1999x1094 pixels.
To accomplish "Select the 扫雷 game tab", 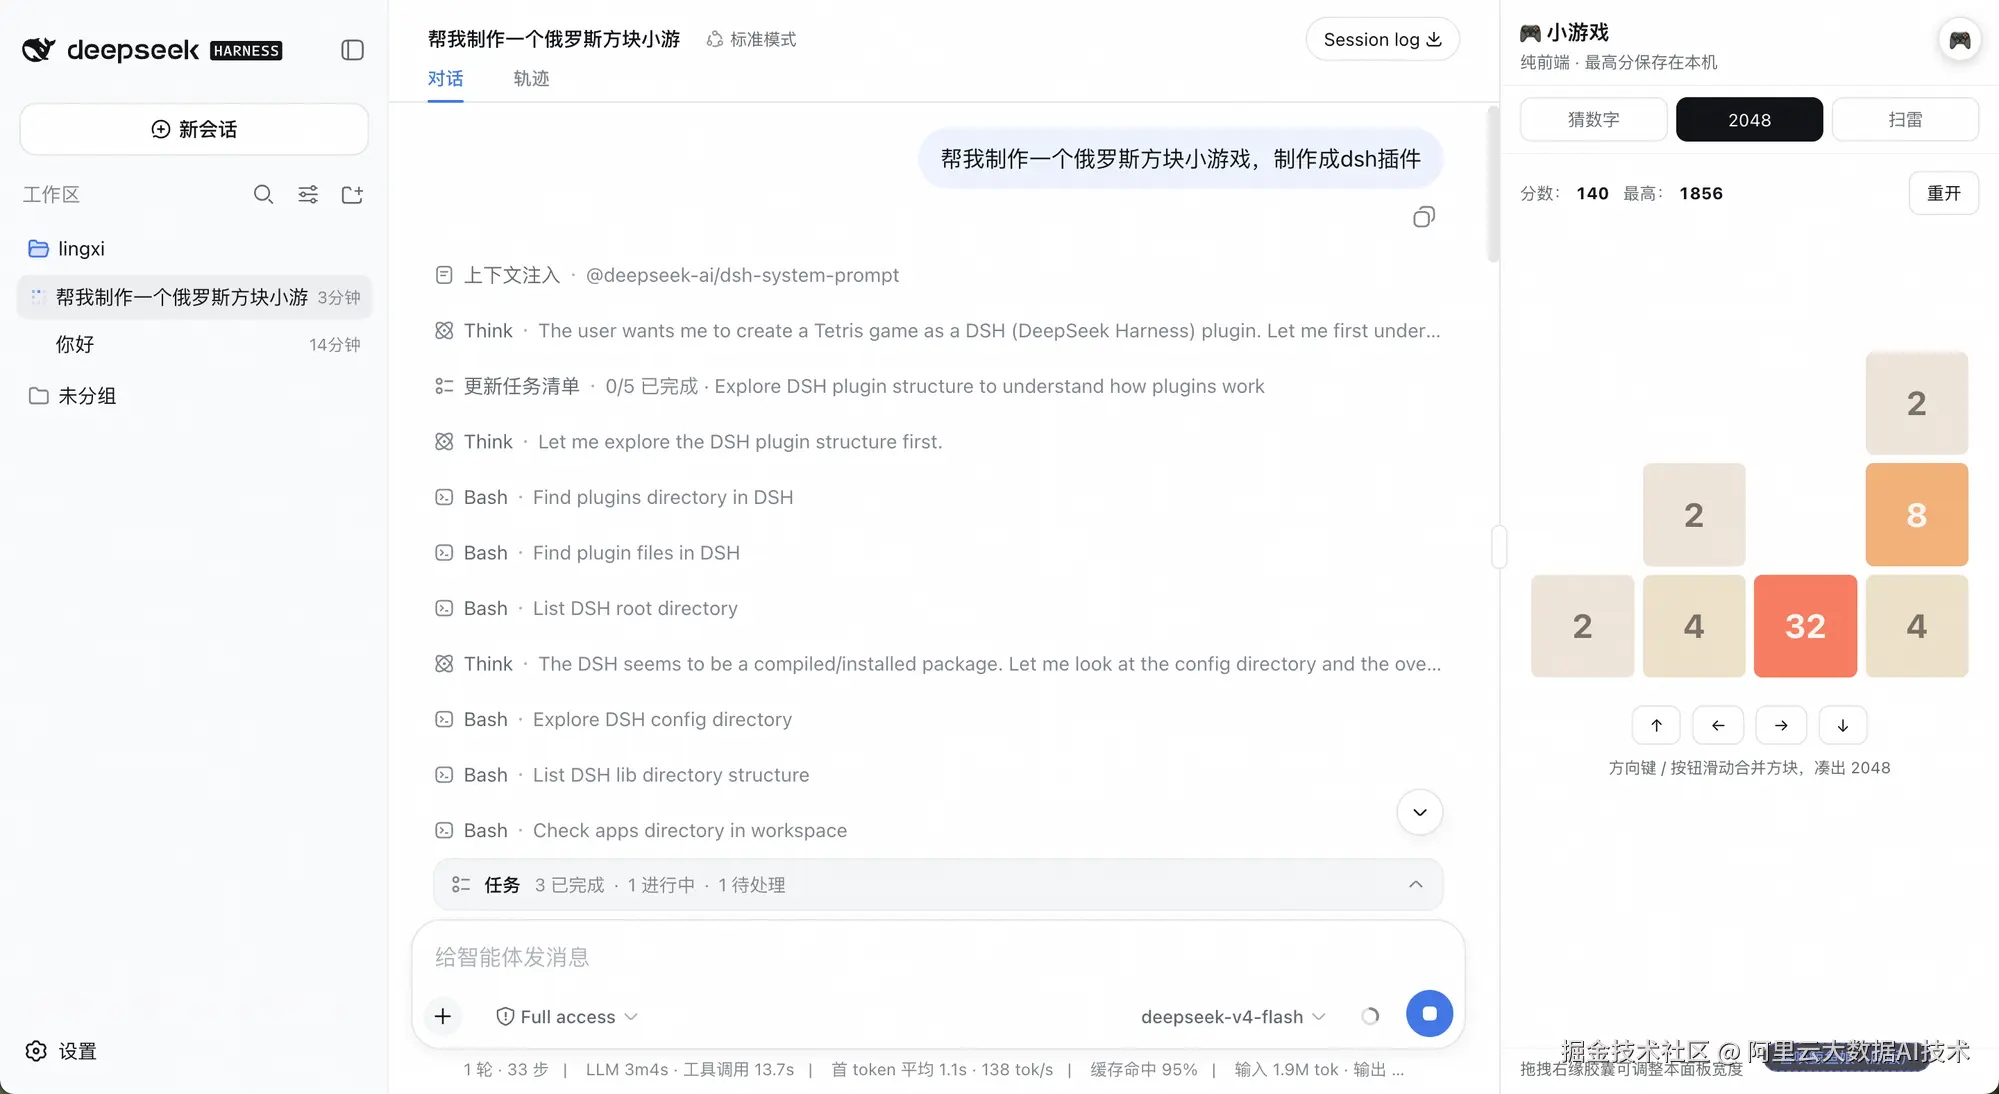I will point(1905,119).
